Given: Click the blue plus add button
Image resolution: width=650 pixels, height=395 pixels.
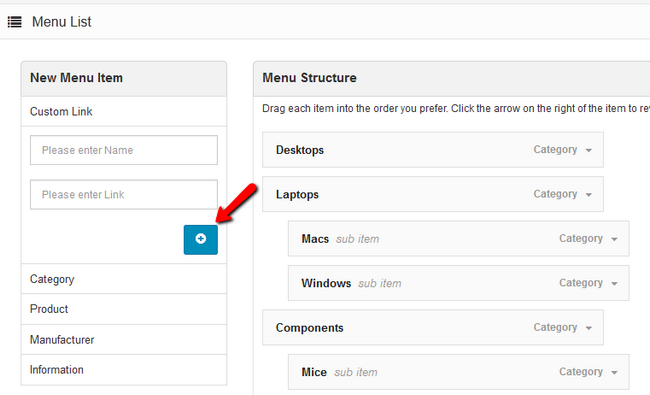Looking at the screenshot, I should click(x=201, y=240).
